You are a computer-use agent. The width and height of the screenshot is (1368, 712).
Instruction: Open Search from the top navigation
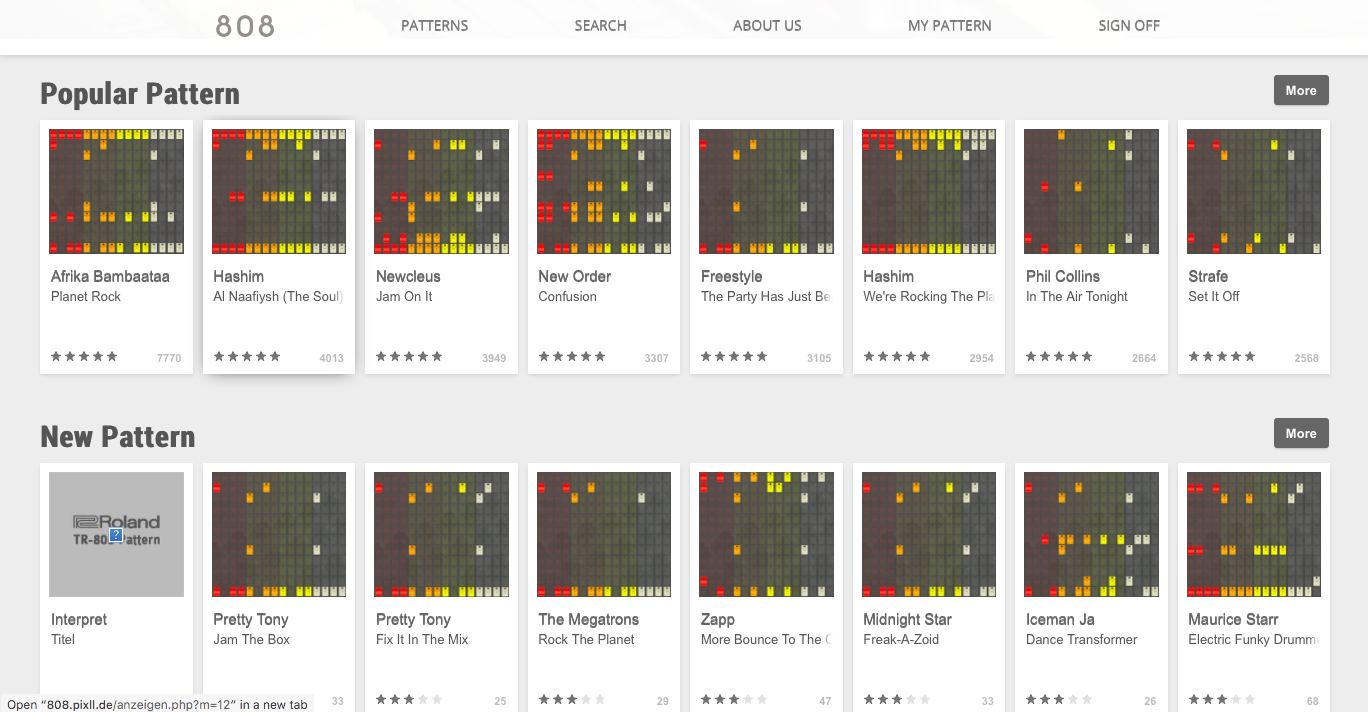tap(600, 26)
